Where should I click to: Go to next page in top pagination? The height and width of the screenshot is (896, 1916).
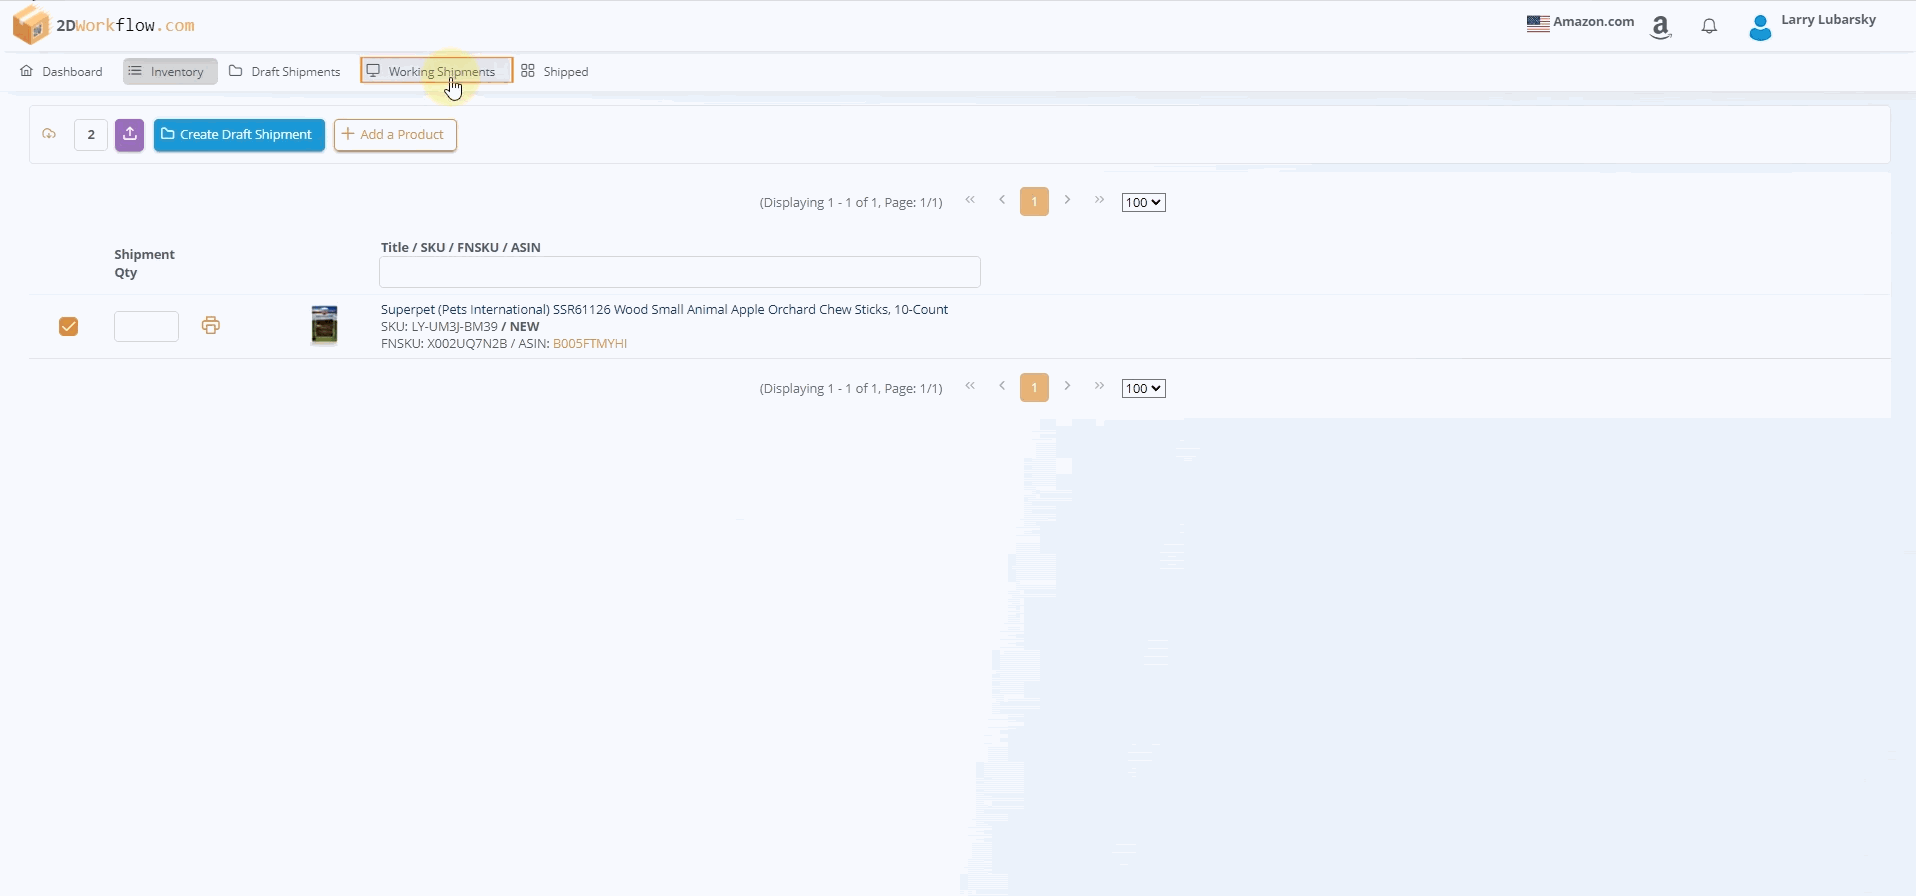tap(1067, 200)
